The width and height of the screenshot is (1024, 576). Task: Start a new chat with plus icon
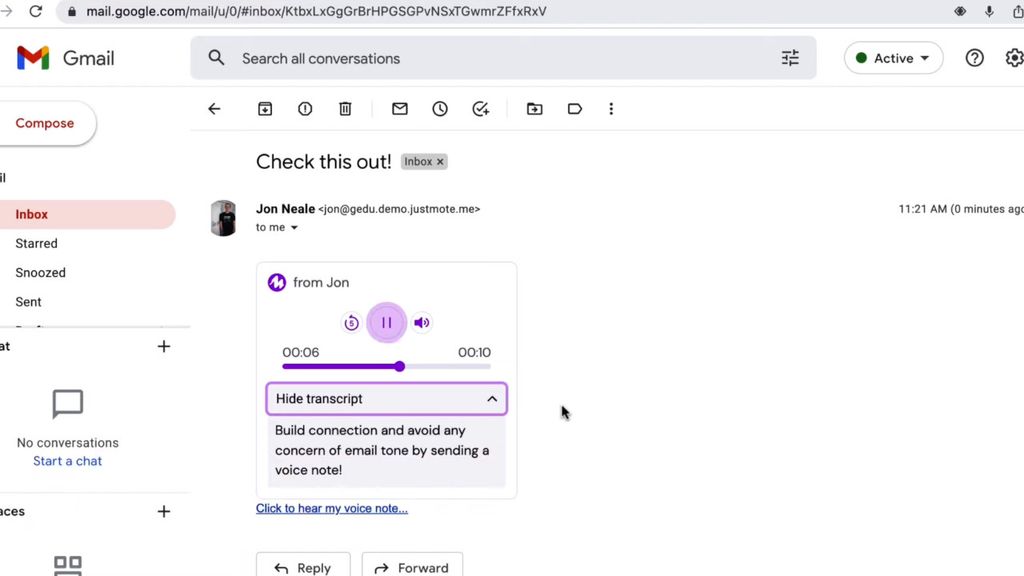[164, 347]
